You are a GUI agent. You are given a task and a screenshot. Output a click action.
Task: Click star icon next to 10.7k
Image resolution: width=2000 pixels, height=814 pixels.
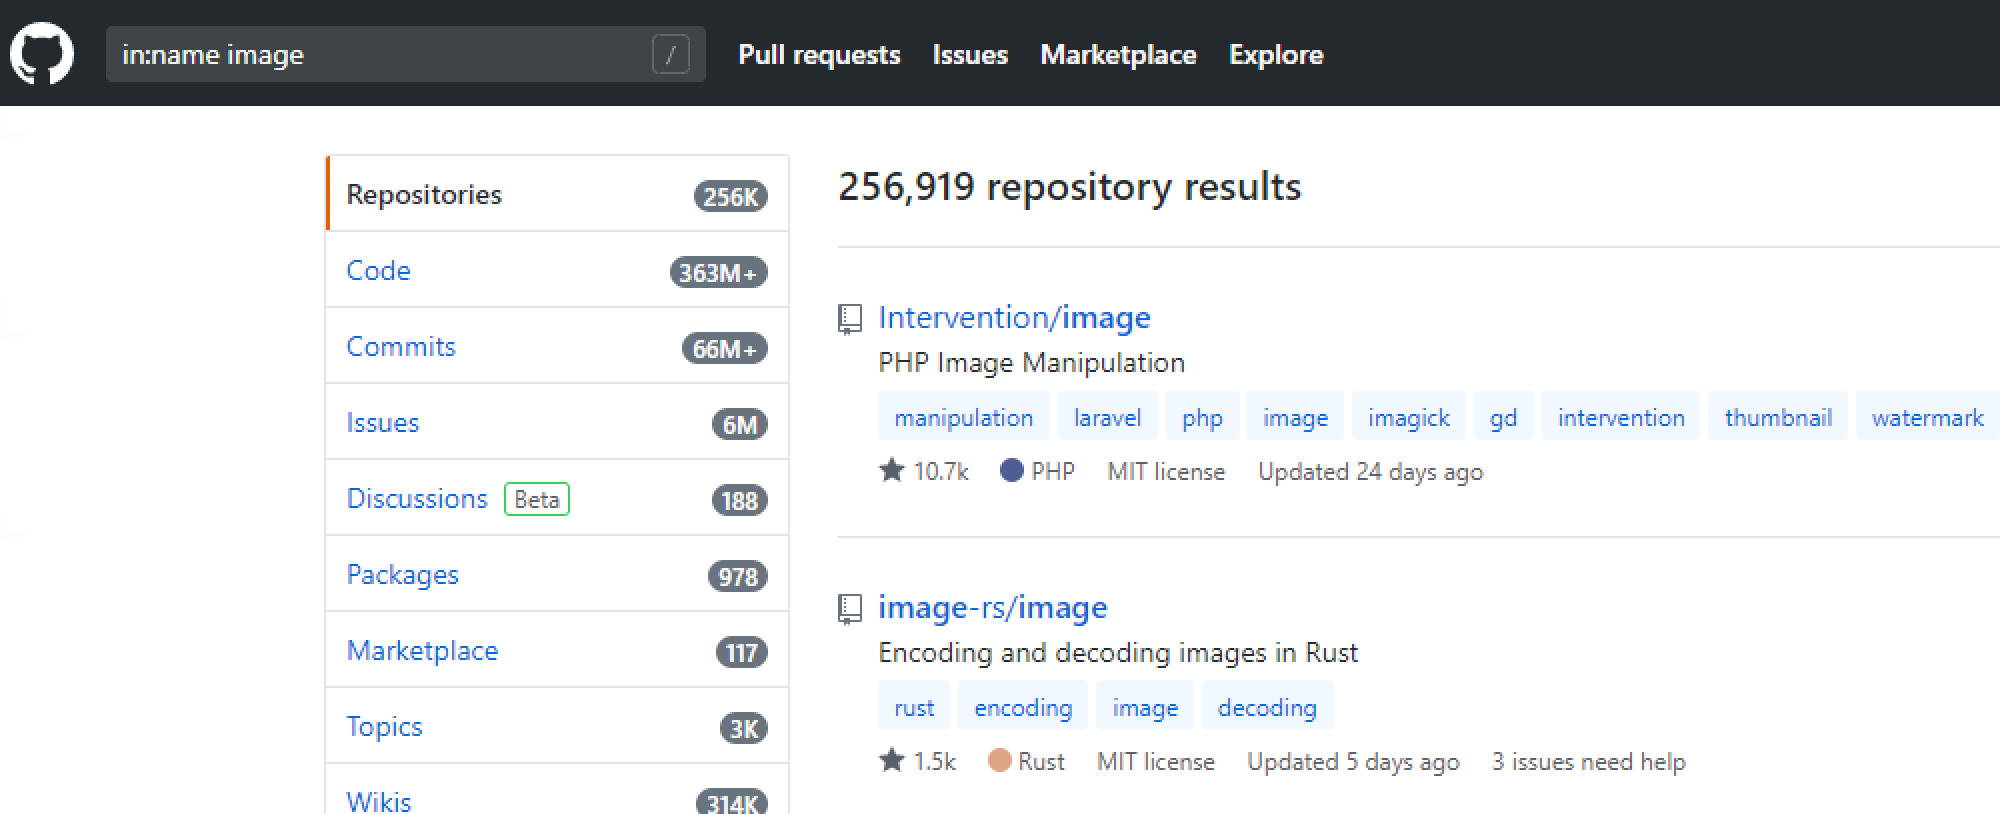(x=892, y=470)
